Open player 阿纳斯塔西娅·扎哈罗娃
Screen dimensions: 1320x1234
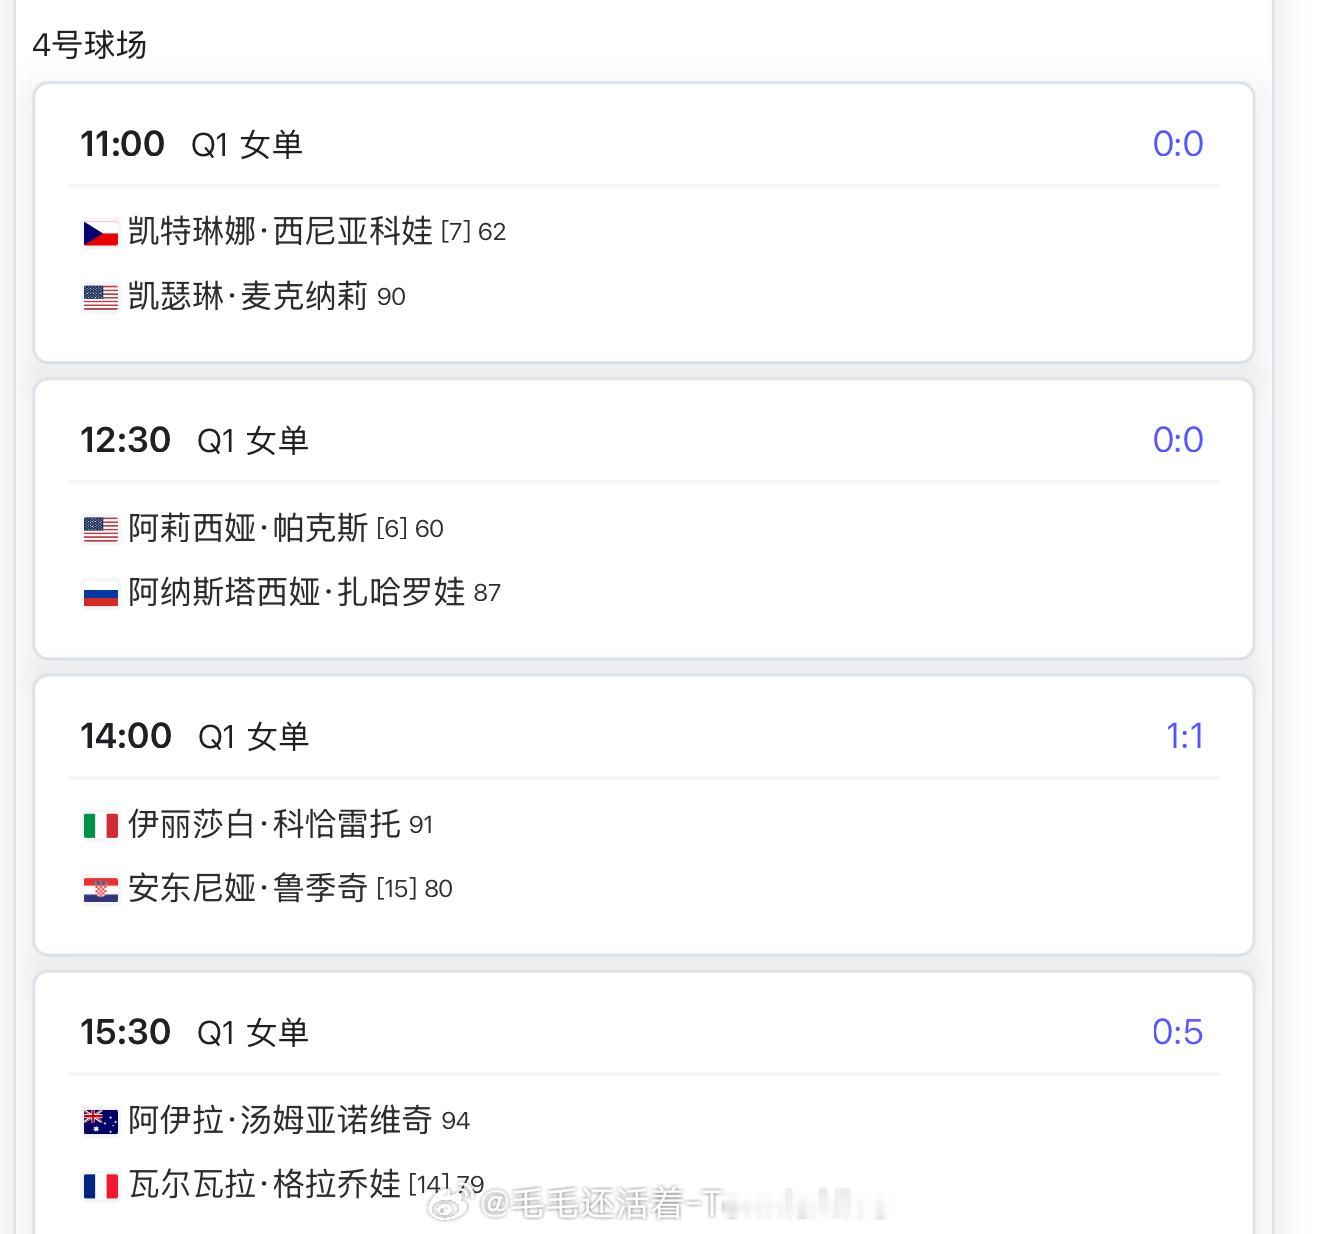point(296,592)
